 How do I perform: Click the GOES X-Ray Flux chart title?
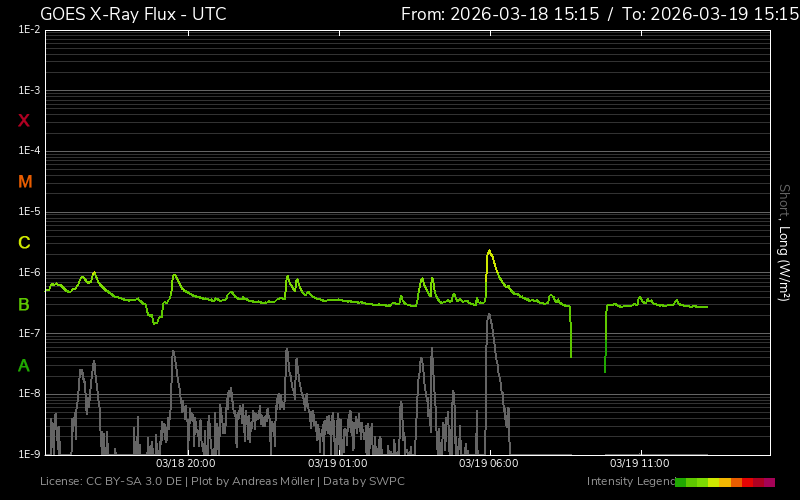[133, 14]
